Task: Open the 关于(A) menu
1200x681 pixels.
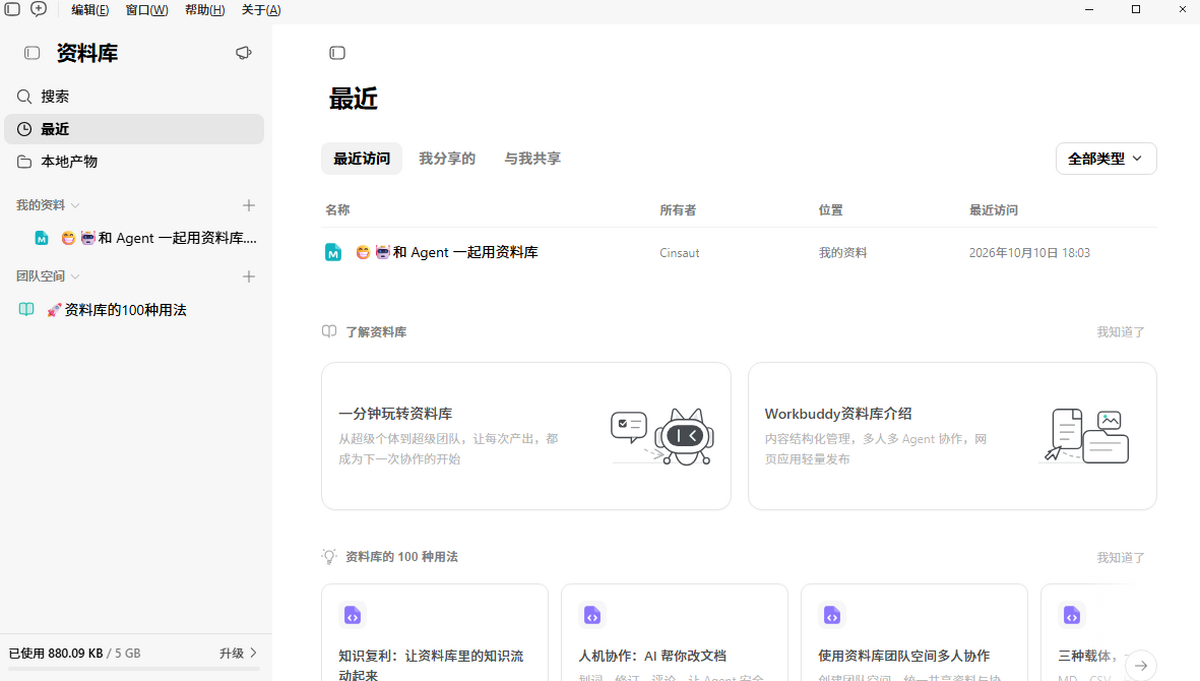Action: [261, 10]
